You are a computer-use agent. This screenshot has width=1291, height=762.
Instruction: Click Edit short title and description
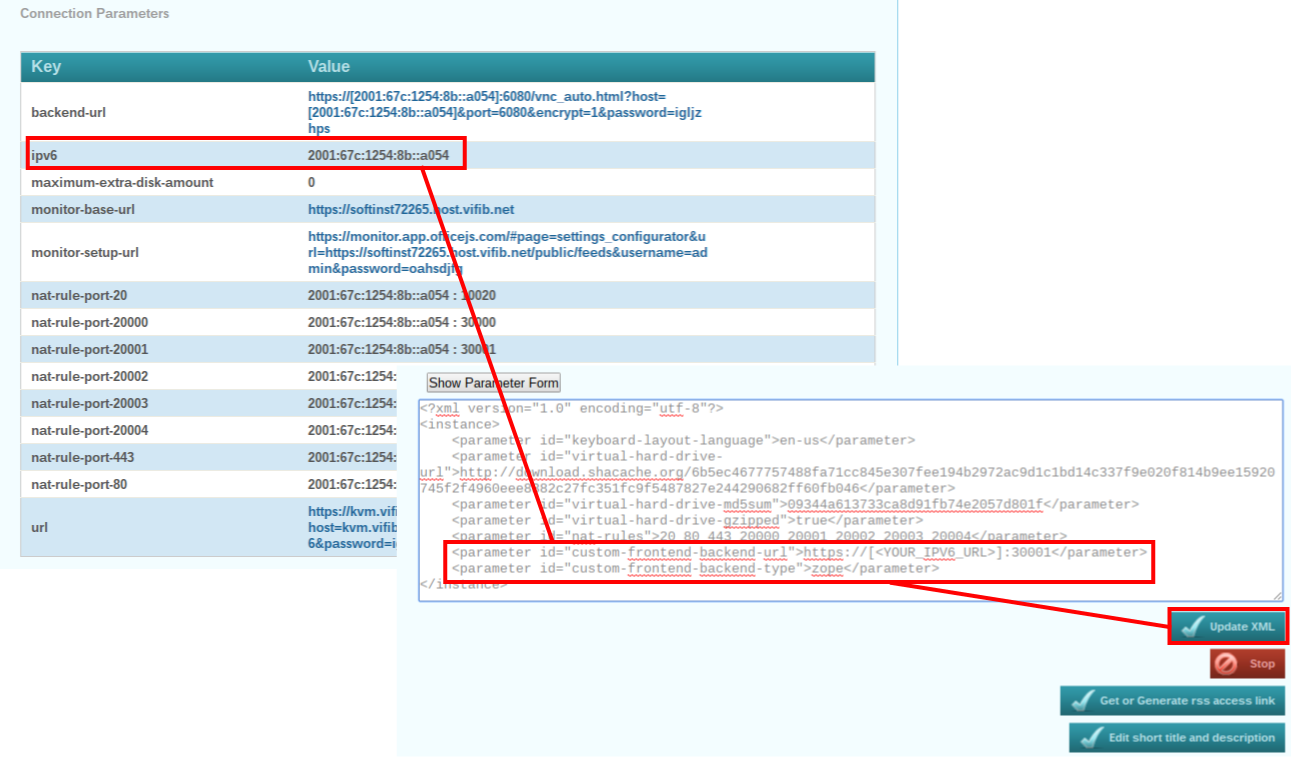(x=1177, y=737)
